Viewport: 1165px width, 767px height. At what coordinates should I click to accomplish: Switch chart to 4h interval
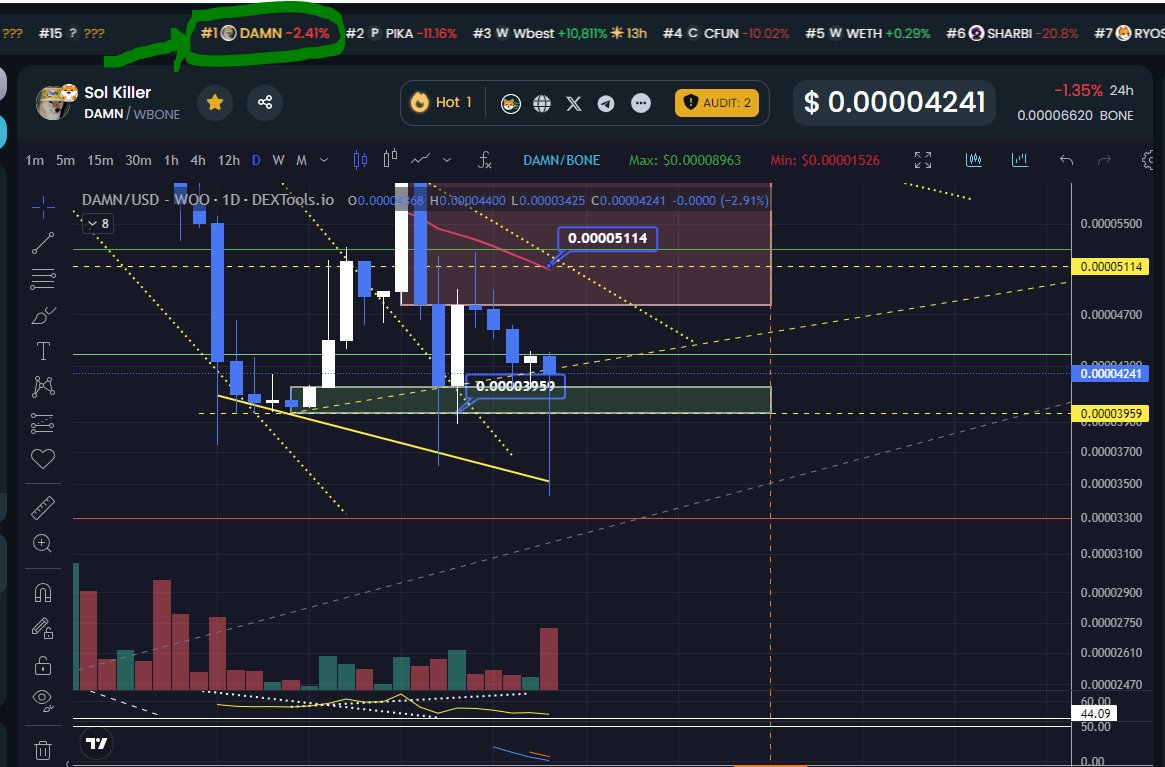click(198, 160)
